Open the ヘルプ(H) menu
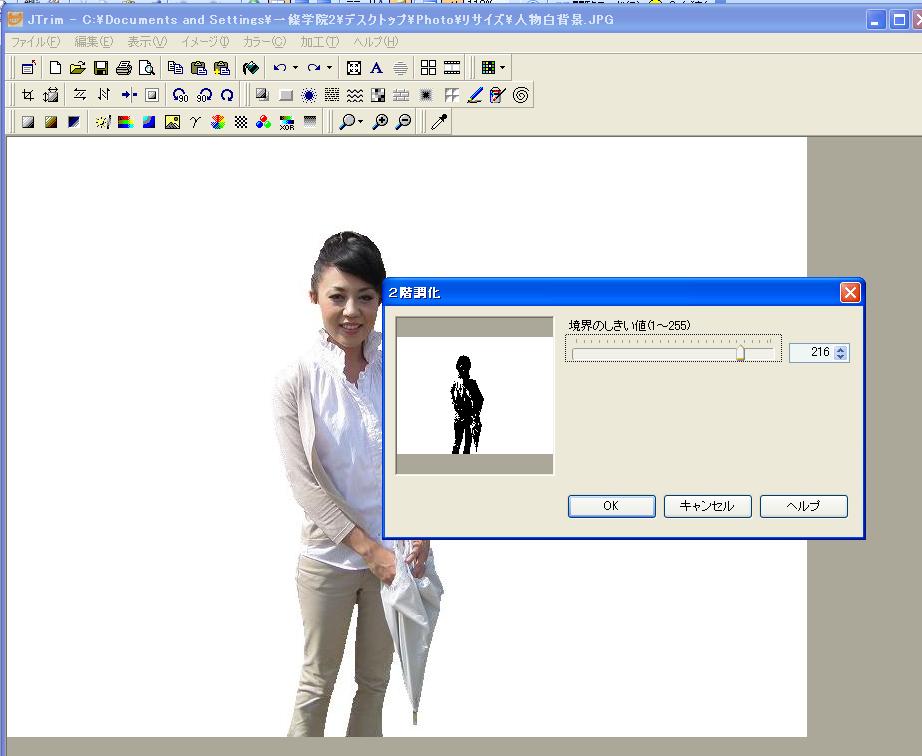 coord(376,42)
